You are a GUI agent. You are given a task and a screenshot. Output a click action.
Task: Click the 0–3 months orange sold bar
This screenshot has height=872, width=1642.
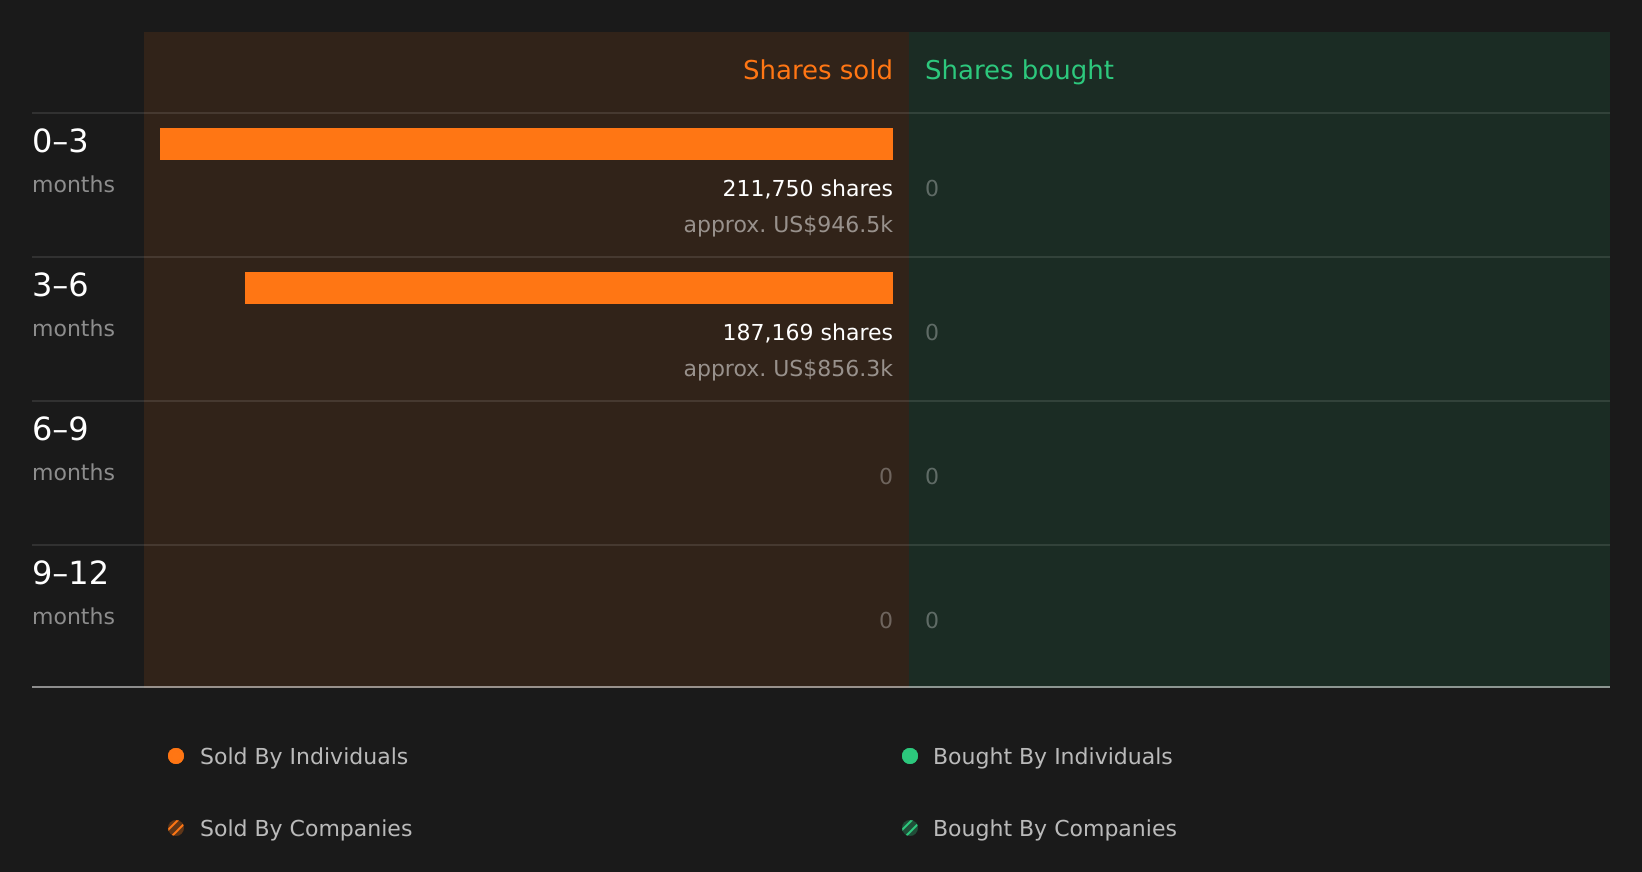tap(526, 144)
